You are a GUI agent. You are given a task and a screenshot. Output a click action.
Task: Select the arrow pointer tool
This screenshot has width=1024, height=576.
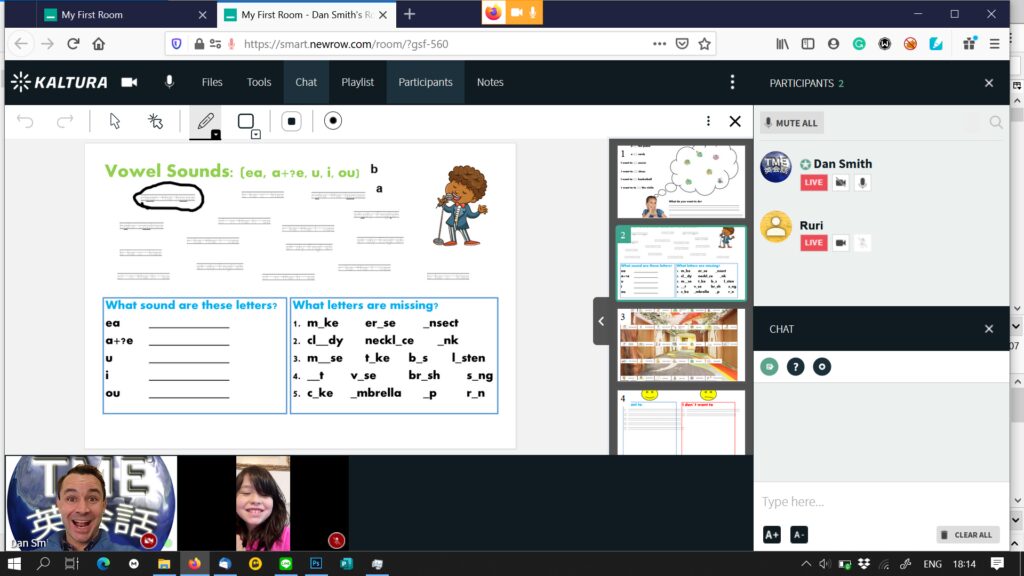(115, 121)
